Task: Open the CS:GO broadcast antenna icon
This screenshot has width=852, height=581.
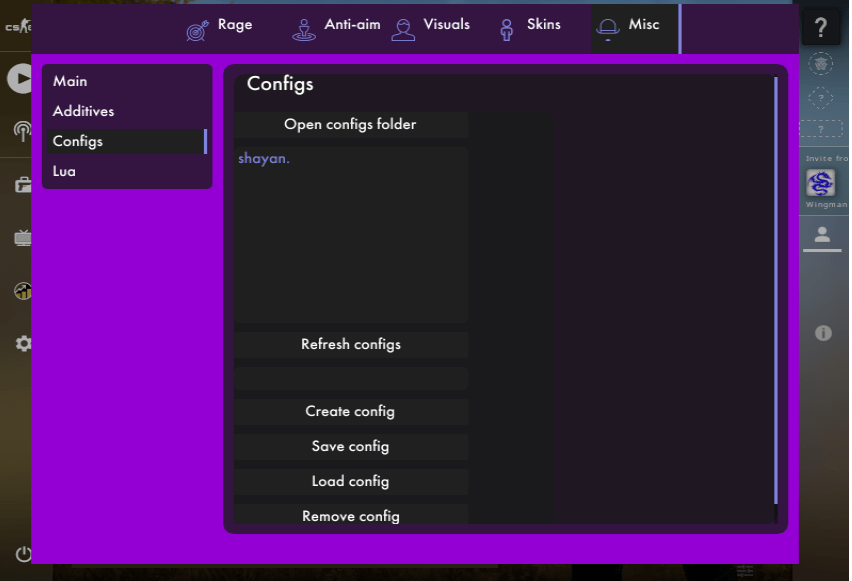Action: [x=22, y=131]
